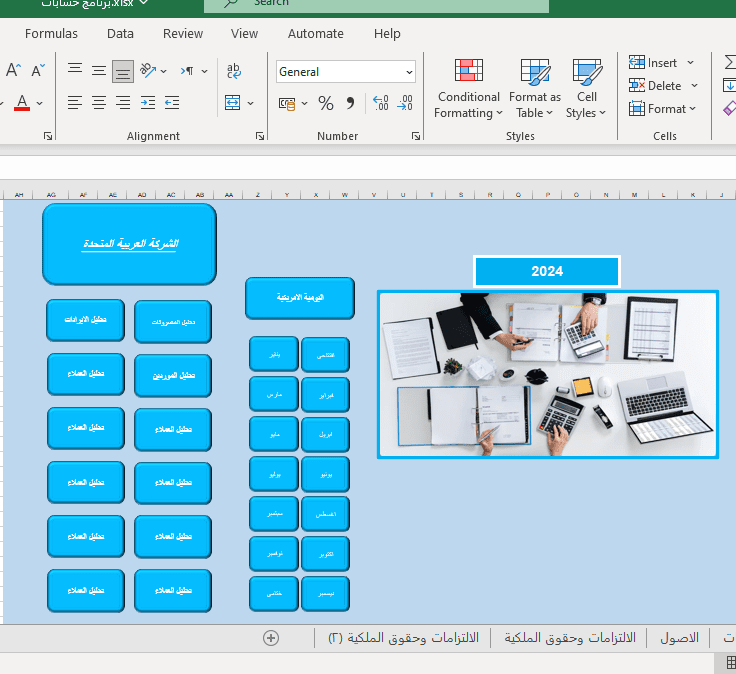
Task: Click the Delete cells icon
Action: pos(637,85)
